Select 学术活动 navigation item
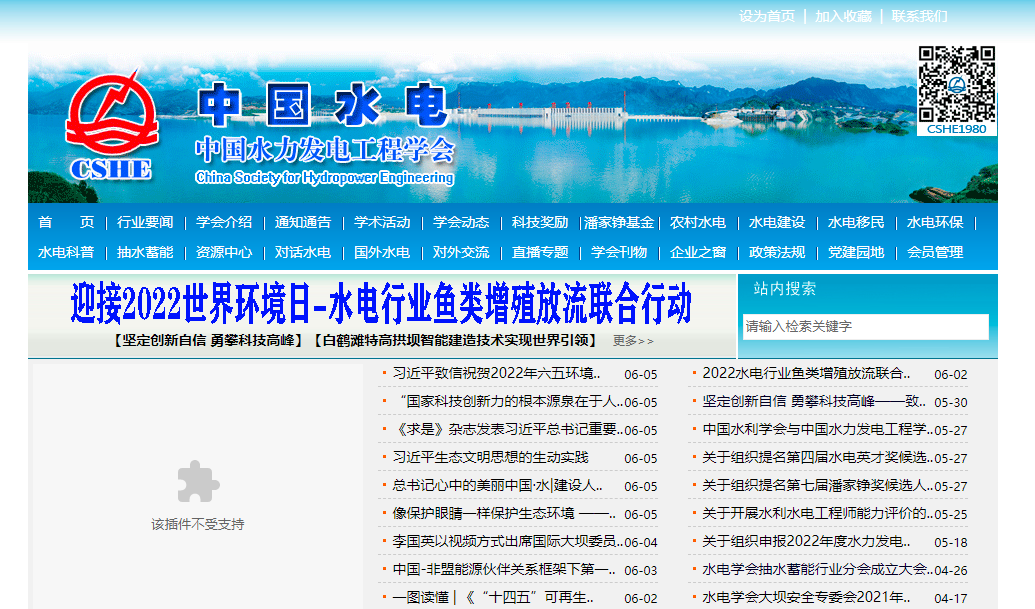The width and height of the screenshot is (1035, 609). point(382,222)
